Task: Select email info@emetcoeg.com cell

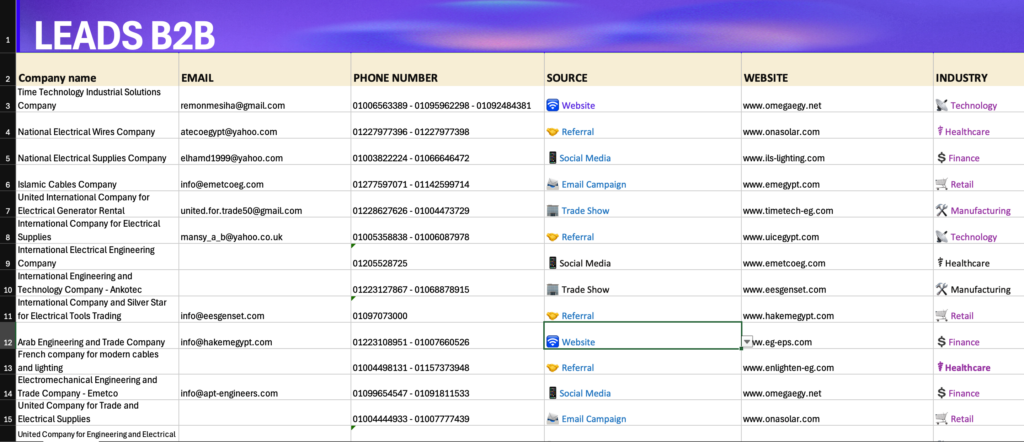Action: (x=264, y=178)
